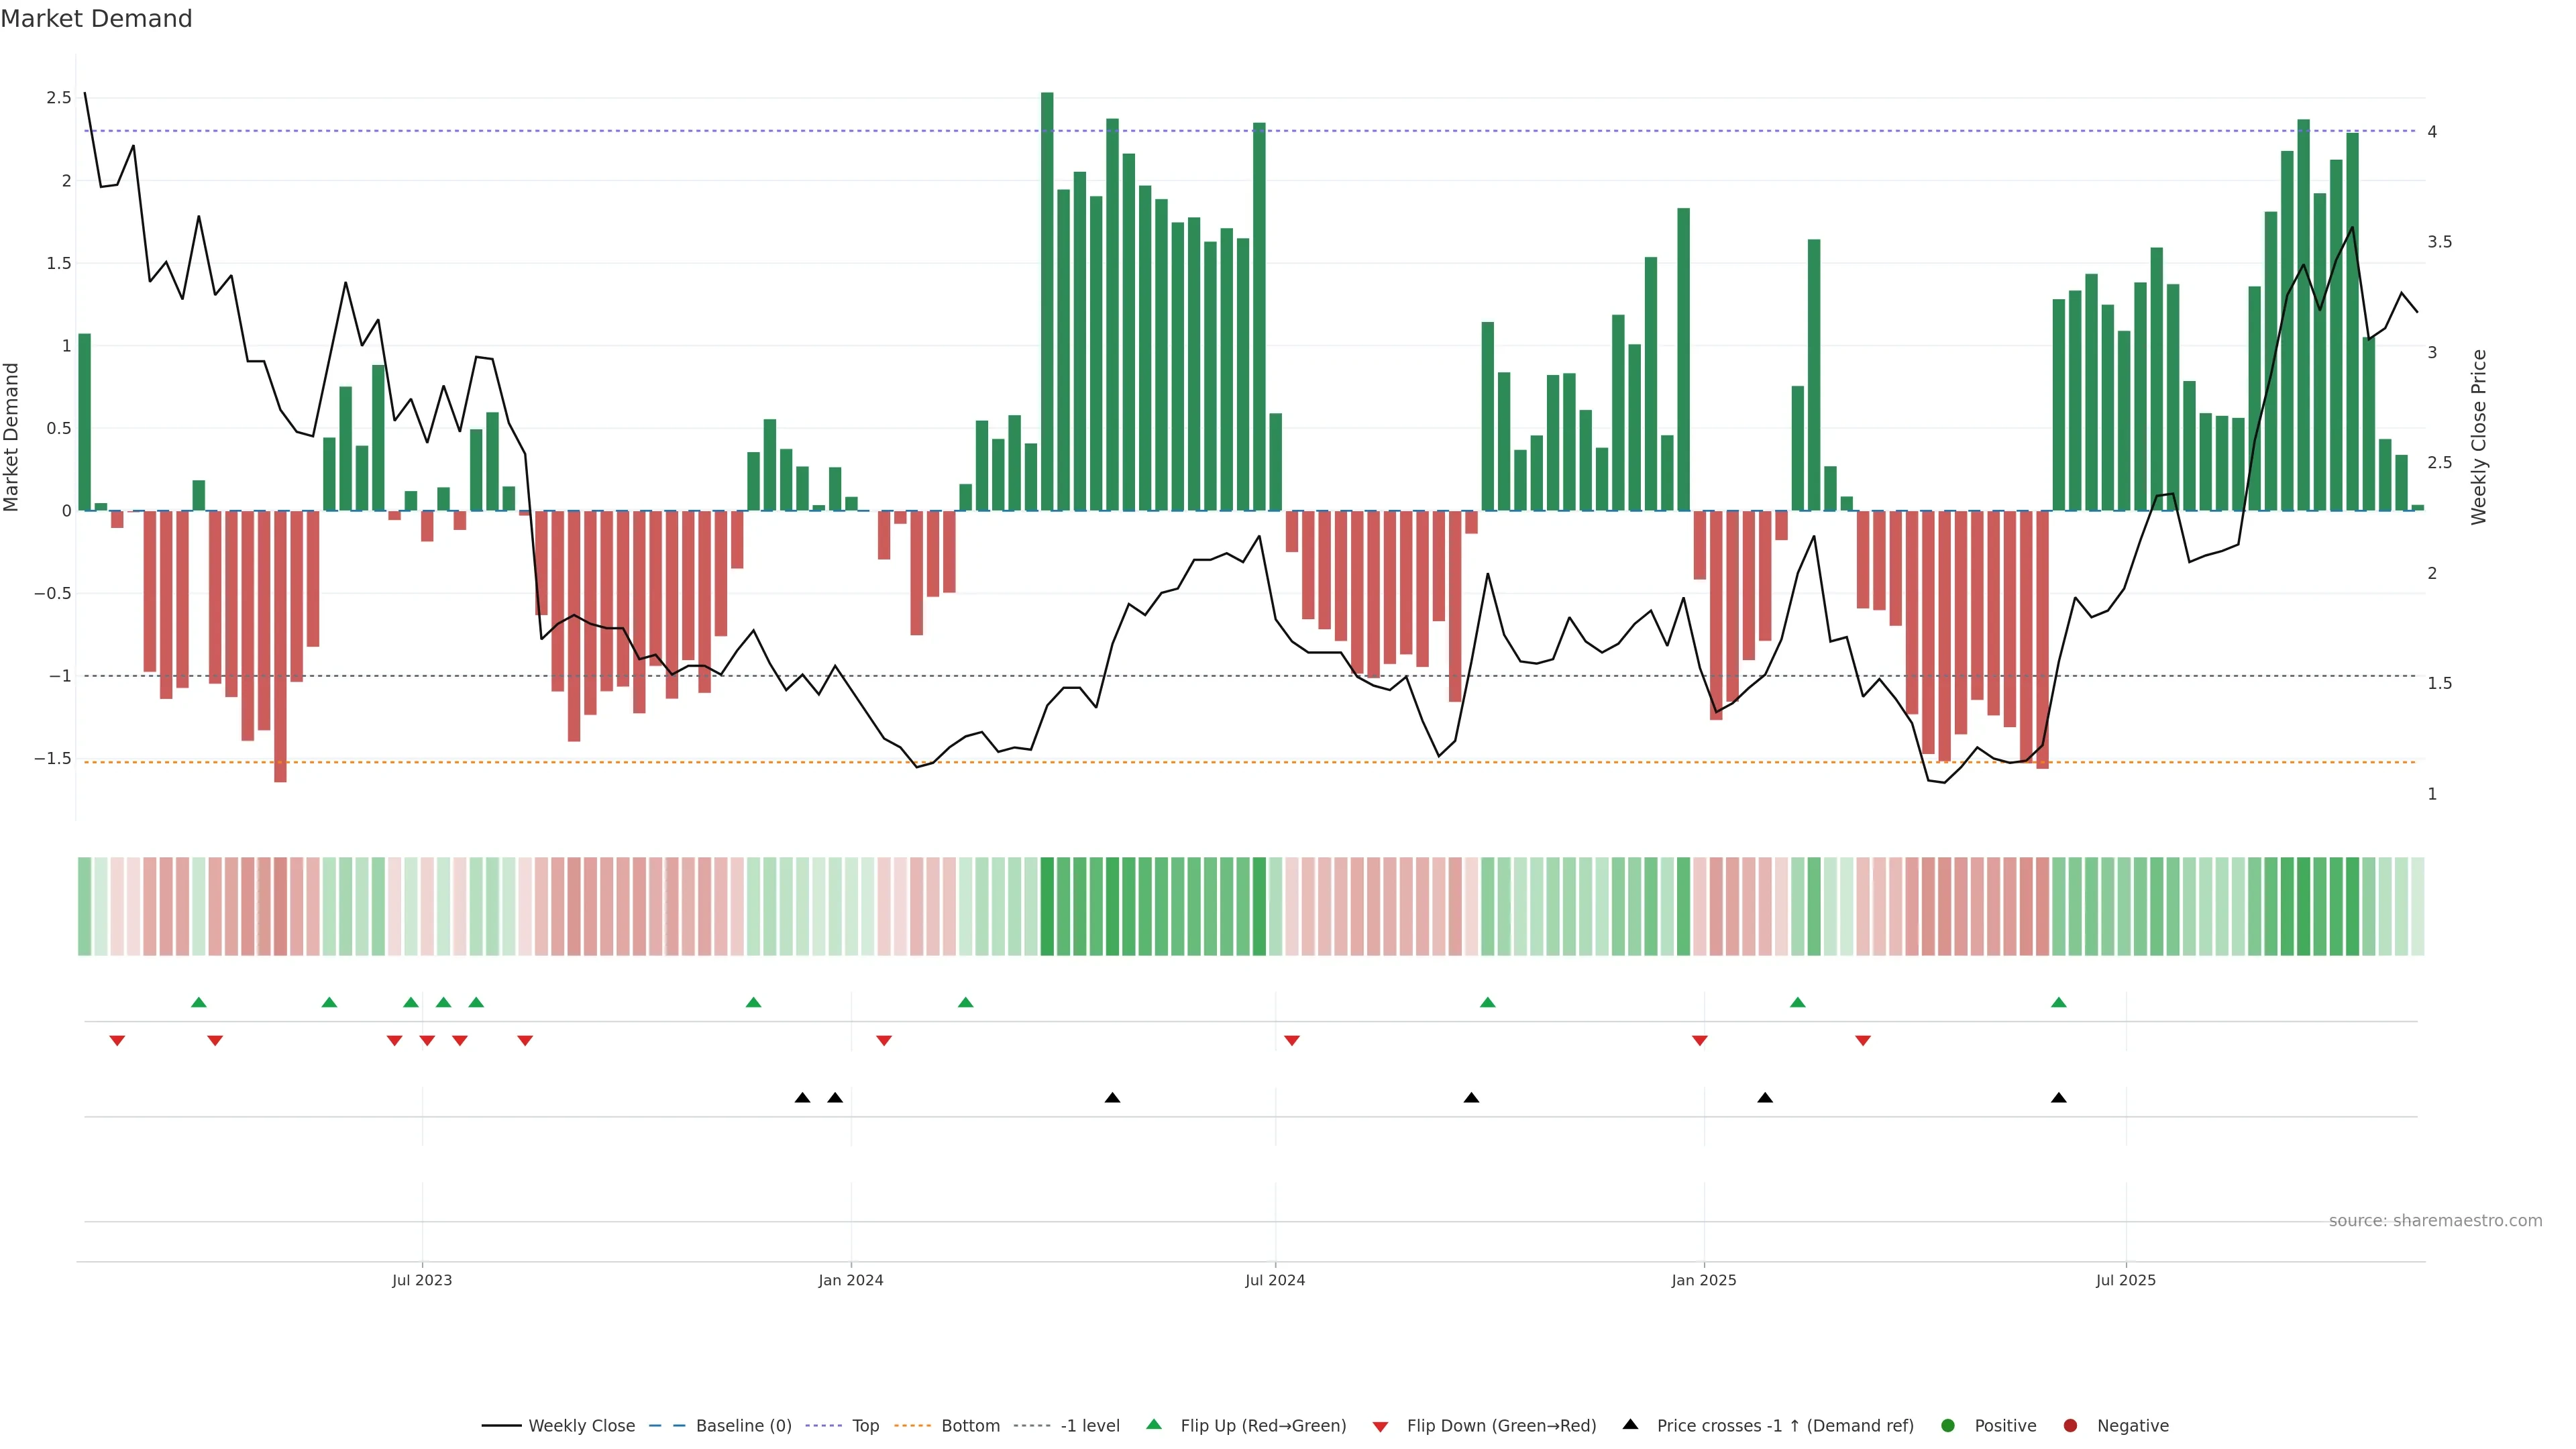Hide the Top dotted line series

(x=865, y=1426)
